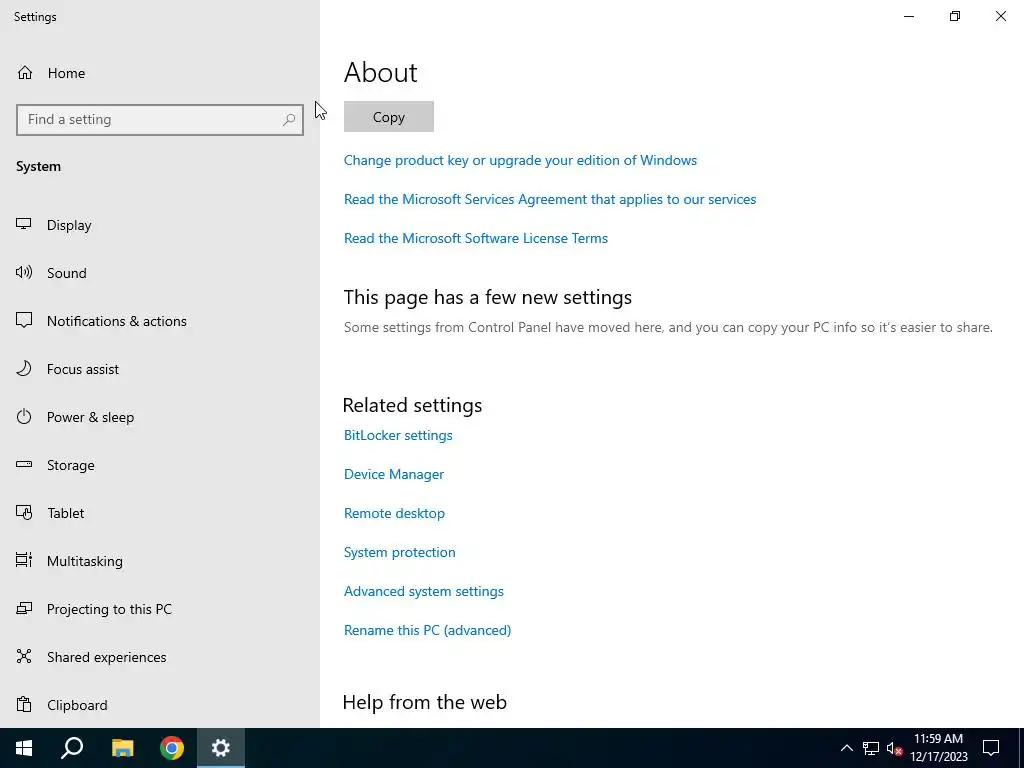Click the Display monitor icon

tap(24, 224)
